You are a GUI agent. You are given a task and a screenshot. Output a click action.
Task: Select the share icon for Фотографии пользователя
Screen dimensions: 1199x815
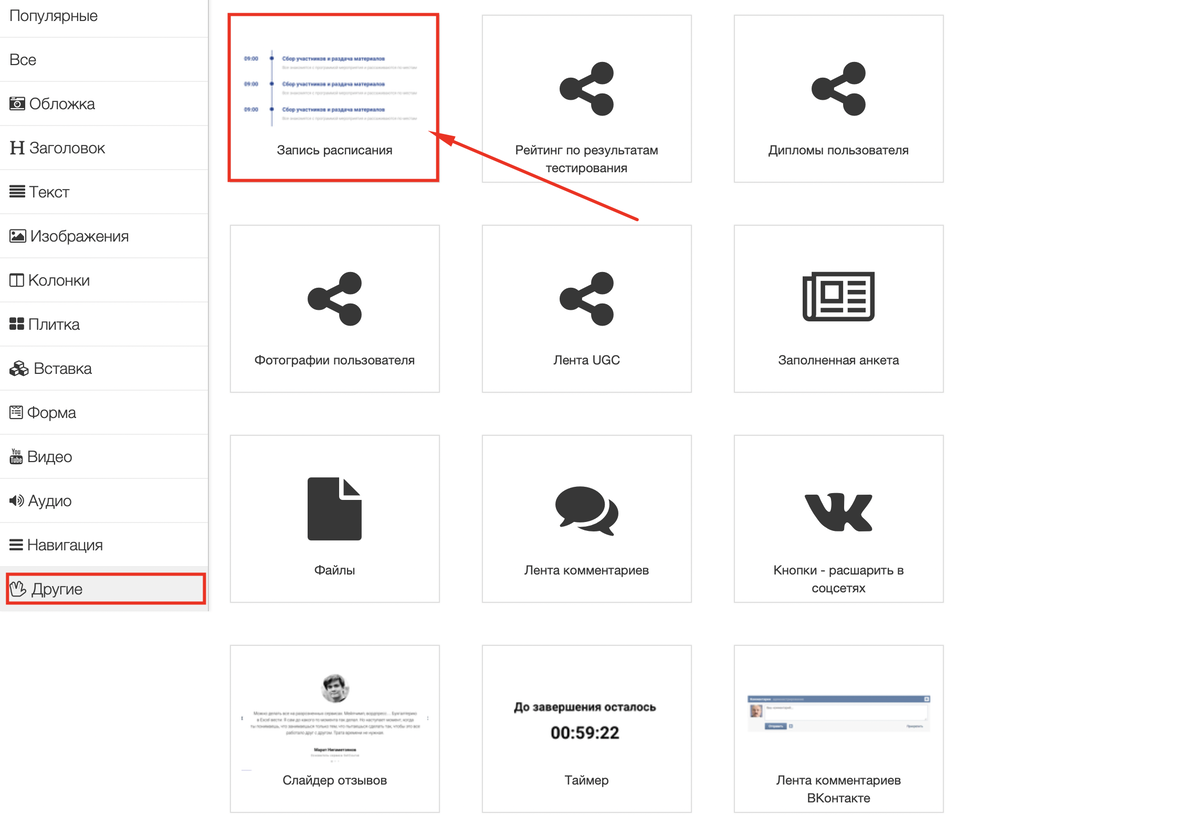tap(335, 298)
